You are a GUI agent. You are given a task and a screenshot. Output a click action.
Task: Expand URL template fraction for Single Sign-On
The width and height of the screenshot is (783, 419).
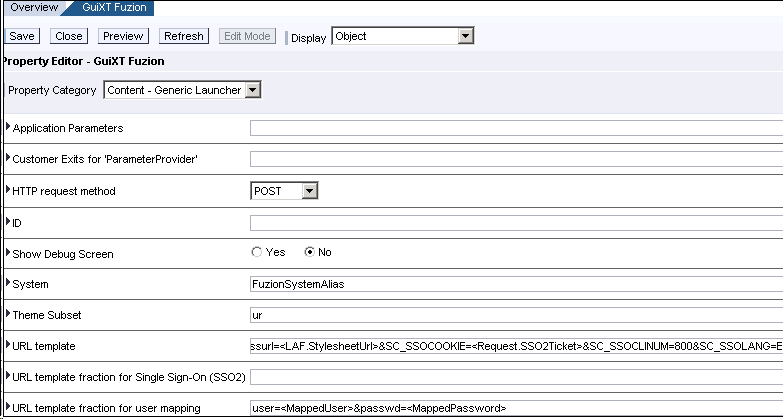click(x=8, y=376)
